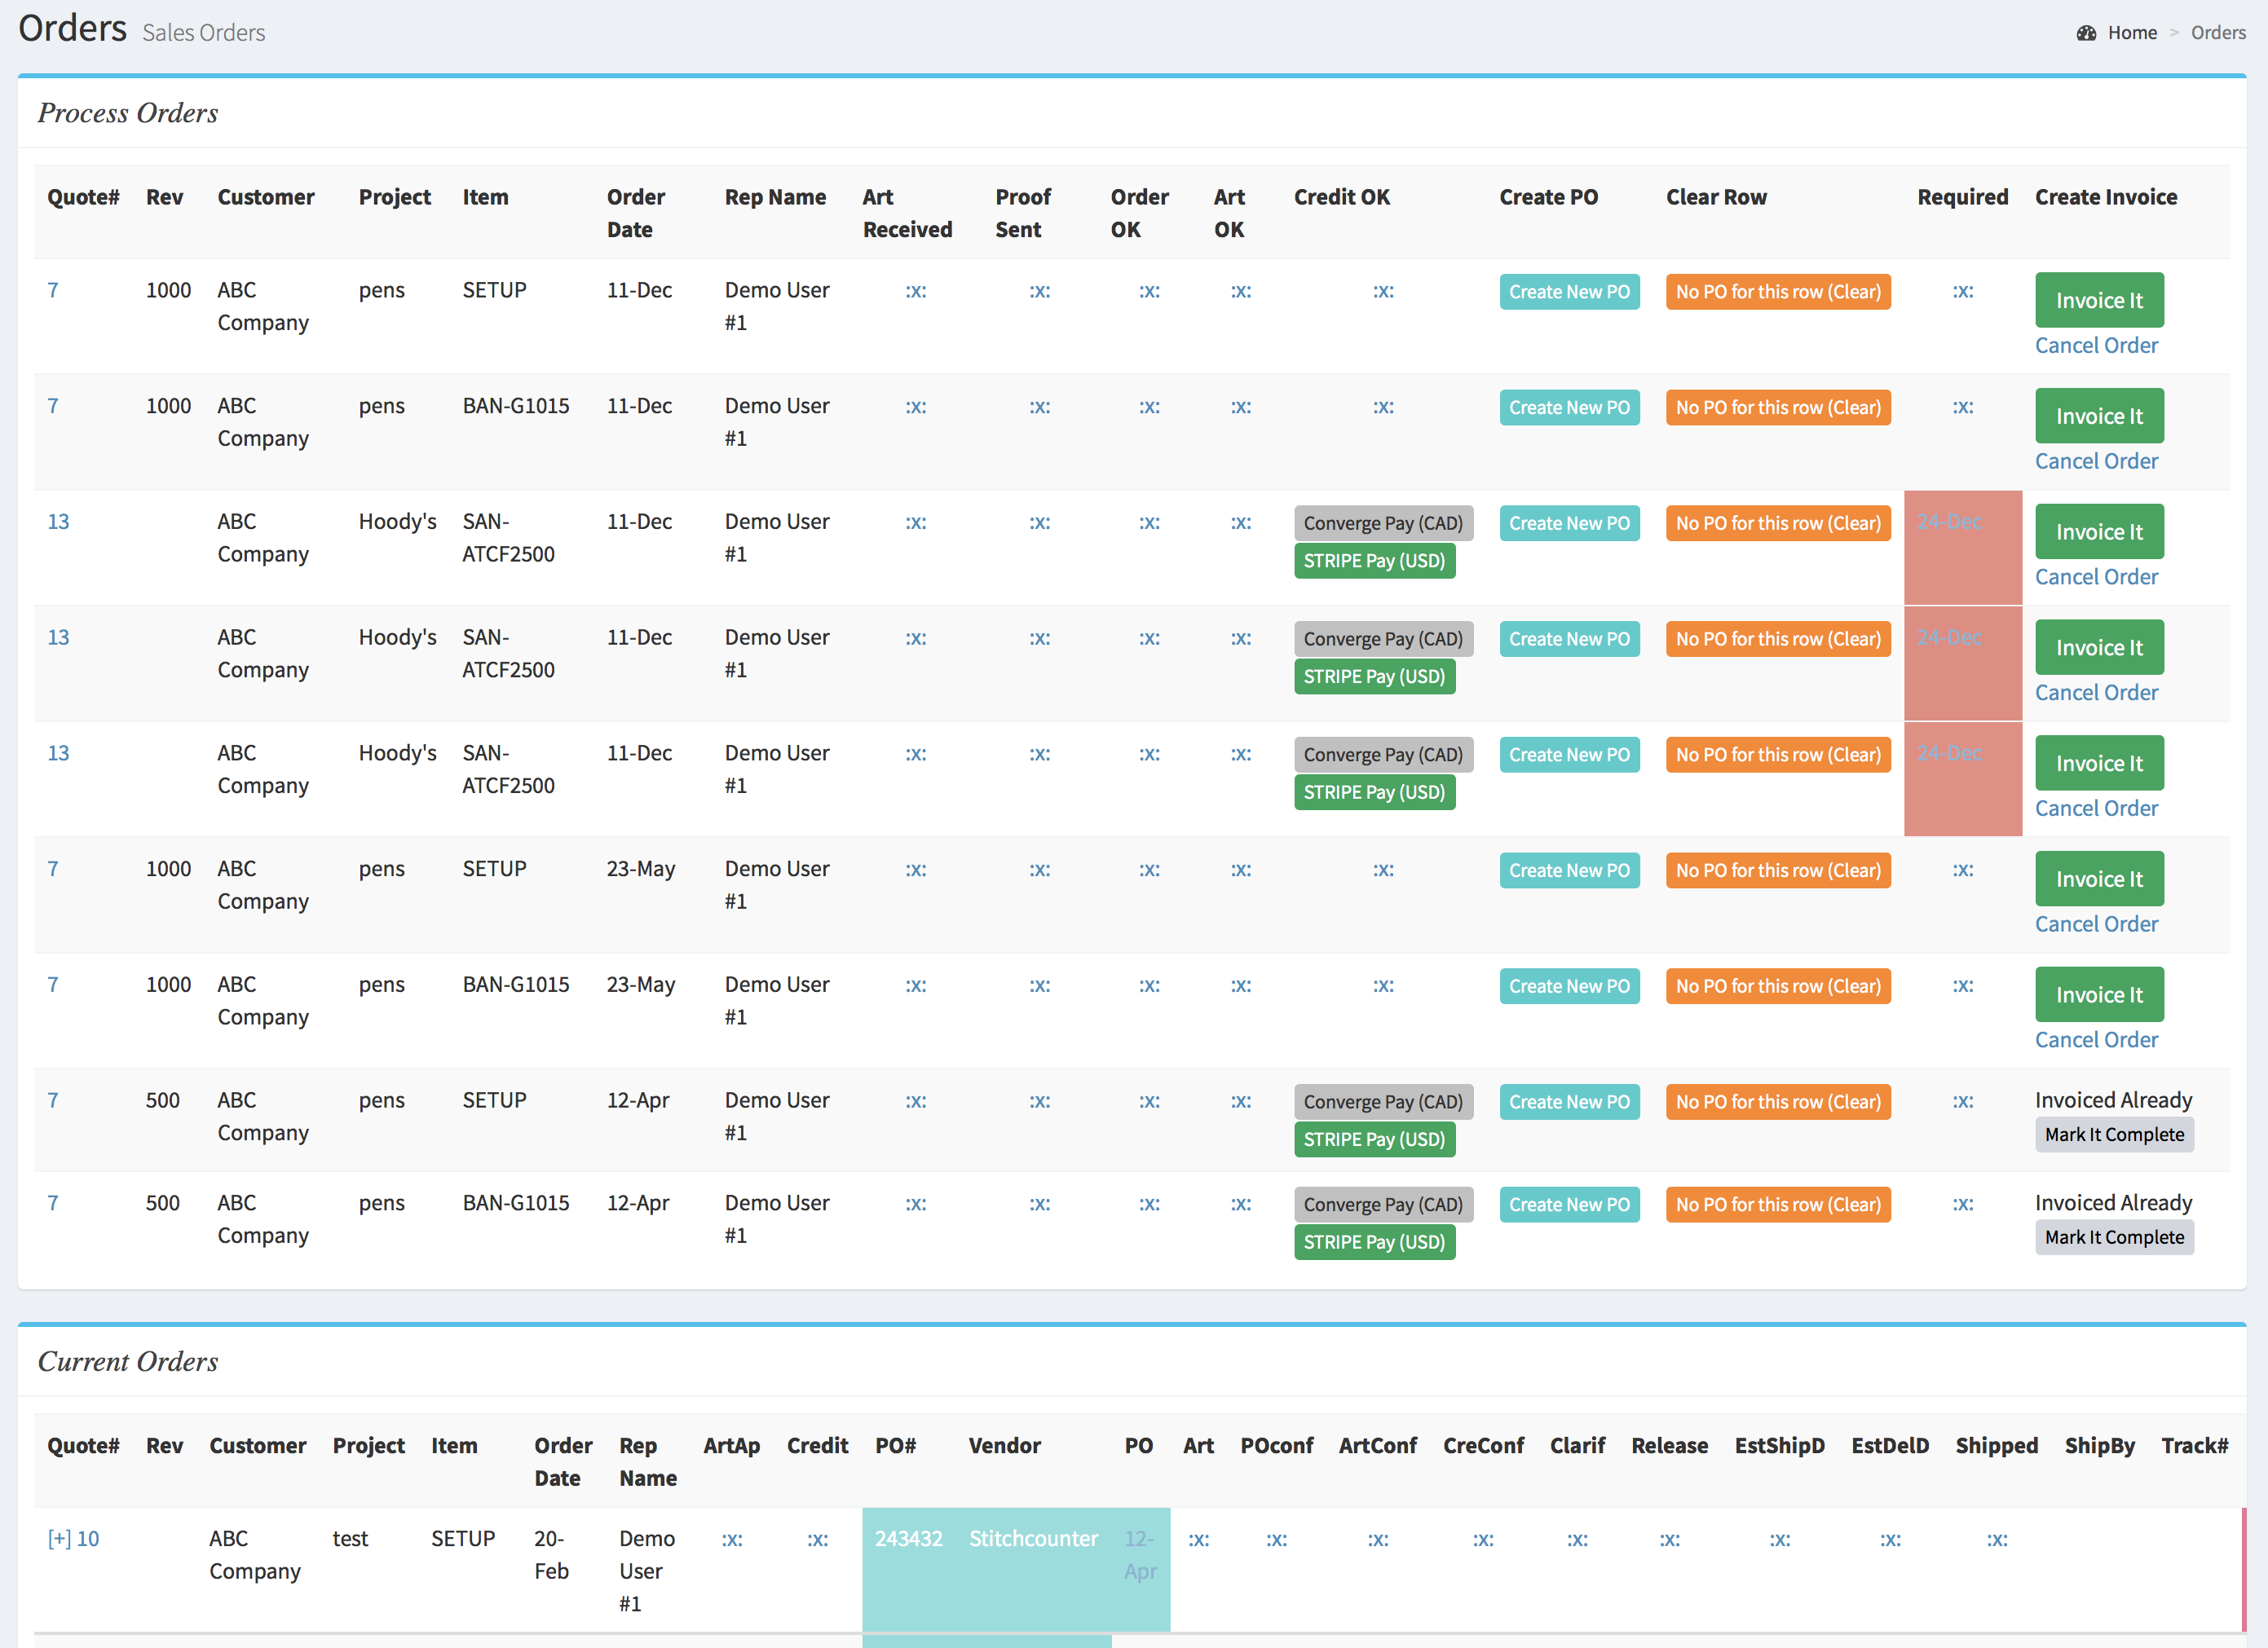This screenshot has height=1648, width=2268.
Task: Cancel Order for 11-Dec SETUP row
Action: pos(2096,345)
